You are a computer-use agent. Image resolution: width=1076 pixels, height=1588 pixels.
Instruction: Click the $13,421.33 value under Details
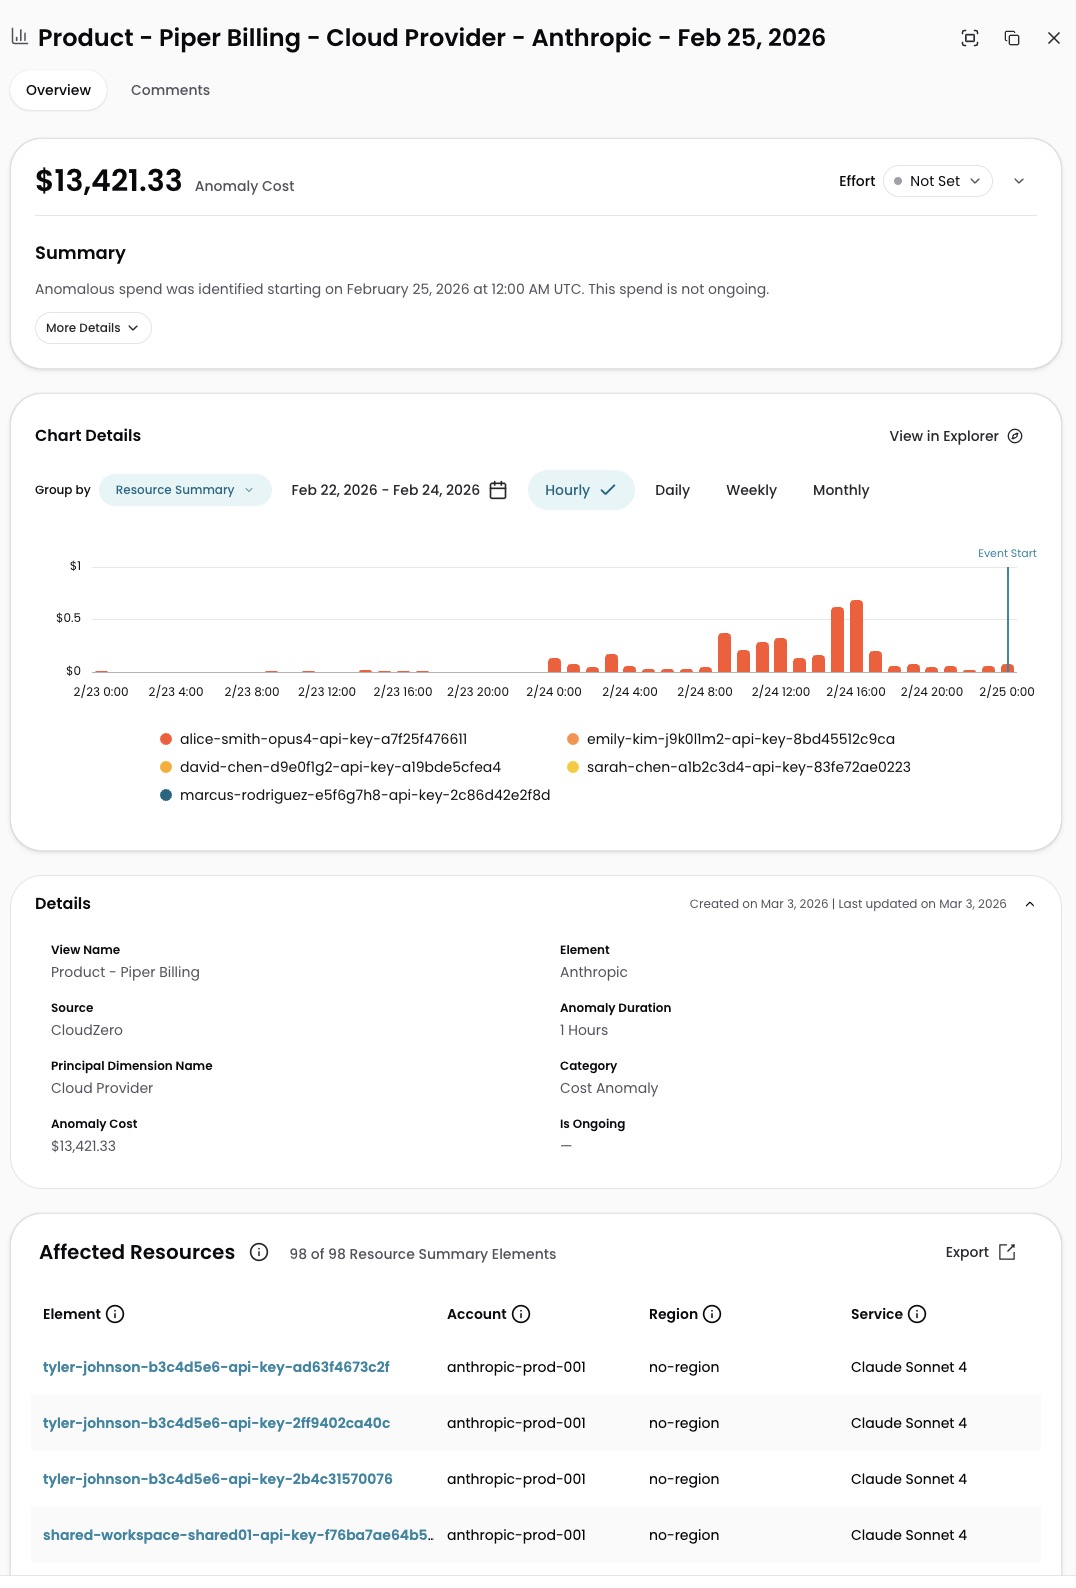(83, 1146)
